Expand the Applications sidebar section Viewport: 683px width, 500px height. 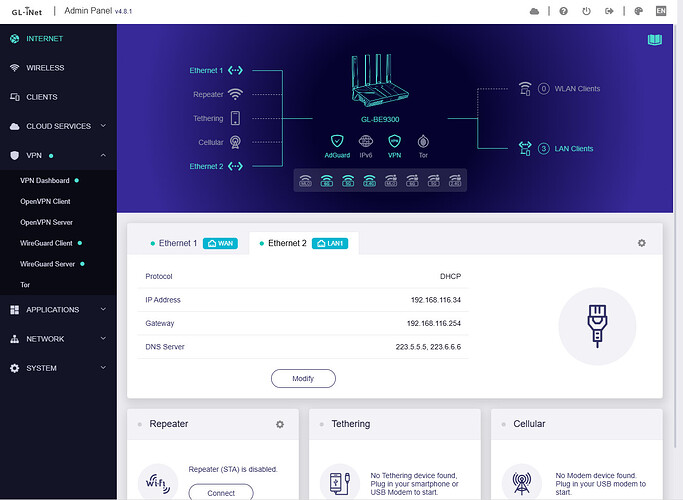(x=103, y=310)
